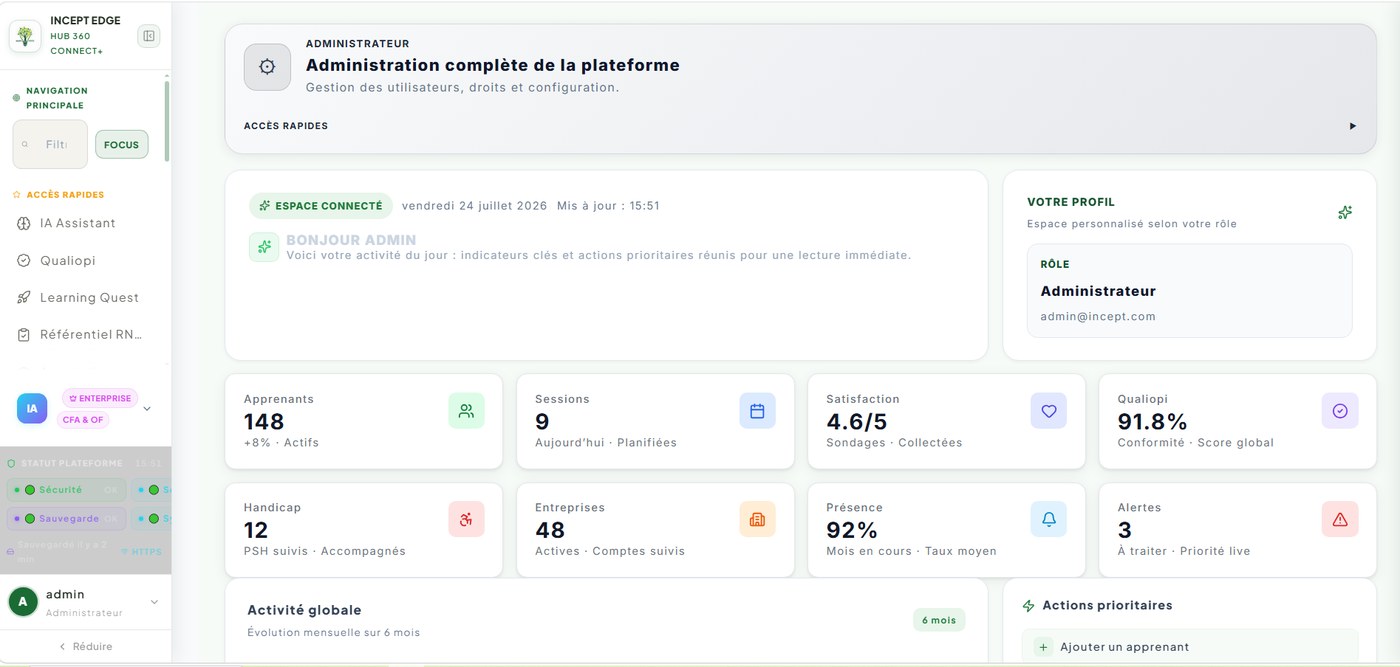Click the sidebar navigation scrollbar
Image resolution: width=1400 pixels, height=667 pixels.
167,120
